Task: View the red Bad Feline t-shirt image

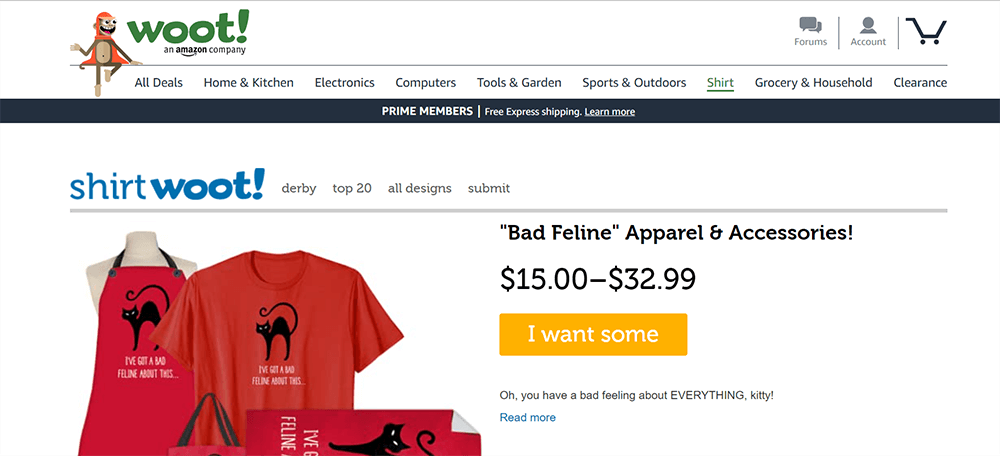Action: [282, 322]
